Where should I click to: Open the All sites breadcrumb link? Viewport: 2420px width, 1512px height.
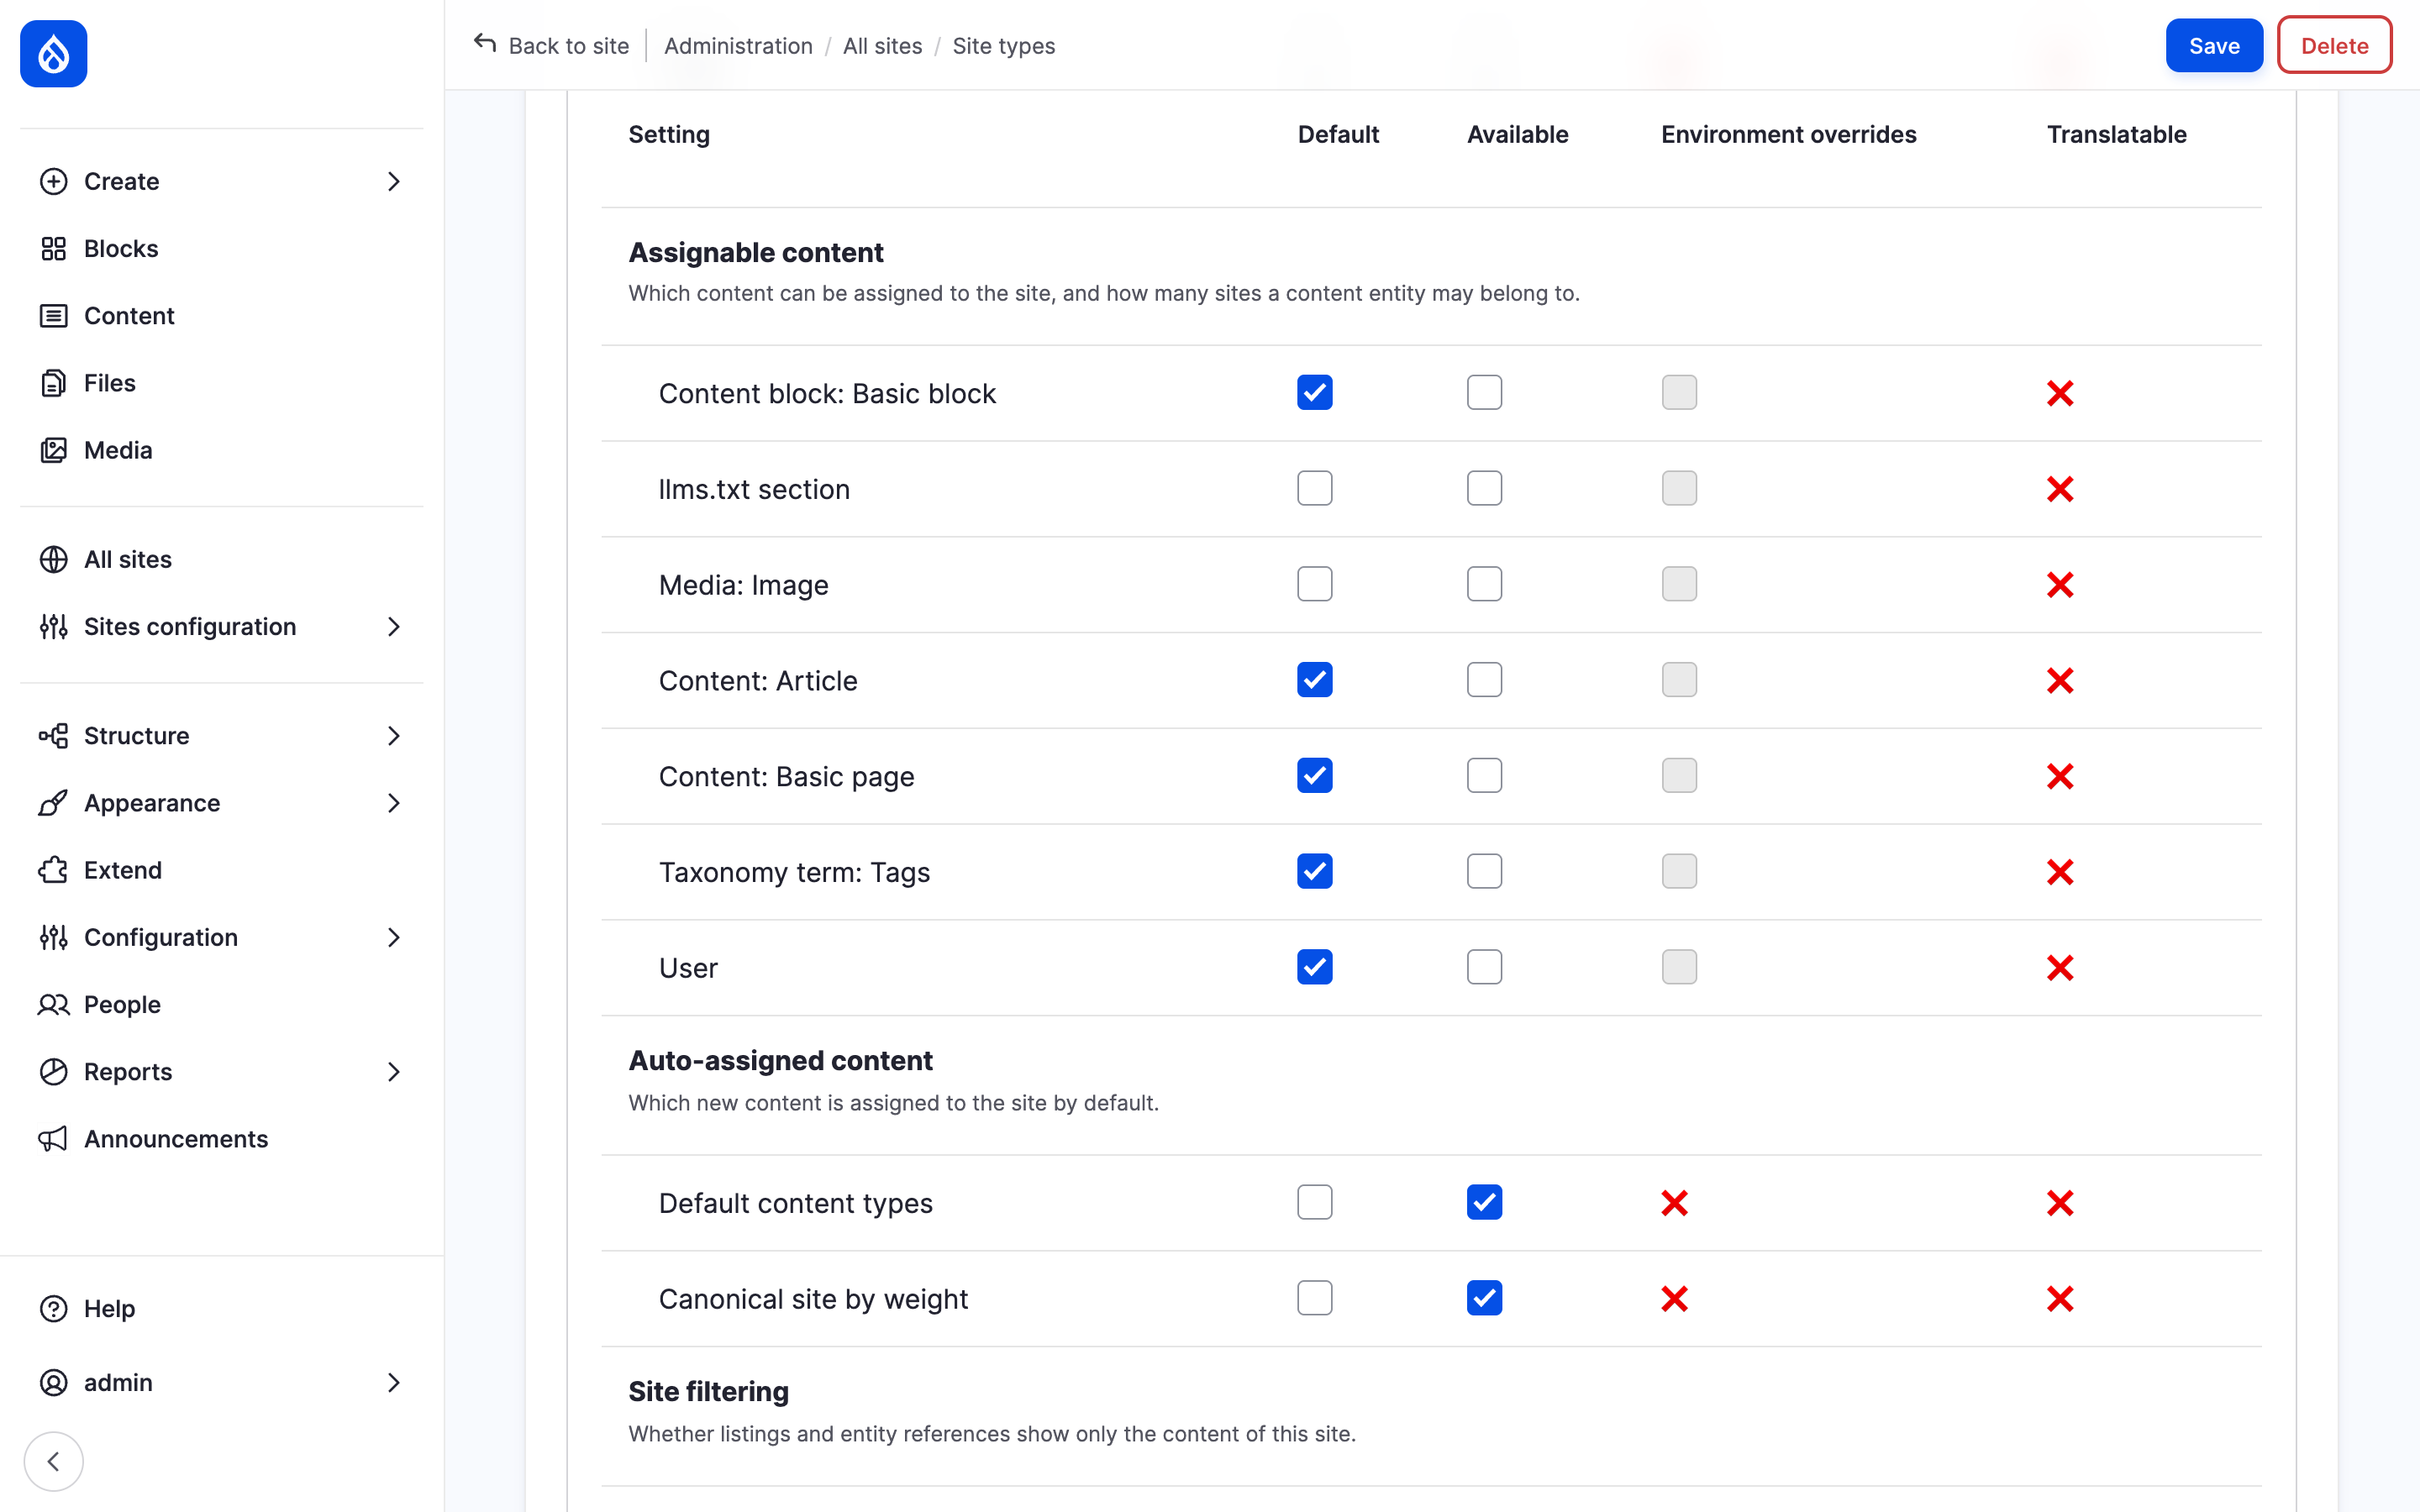[882, 46]
